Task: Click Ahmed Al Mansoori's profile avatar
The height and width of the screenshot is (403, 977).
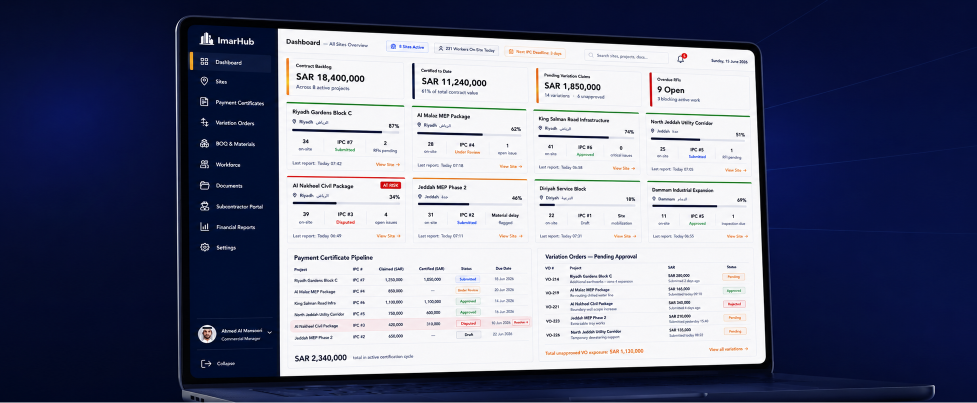Action: (207, 334)
